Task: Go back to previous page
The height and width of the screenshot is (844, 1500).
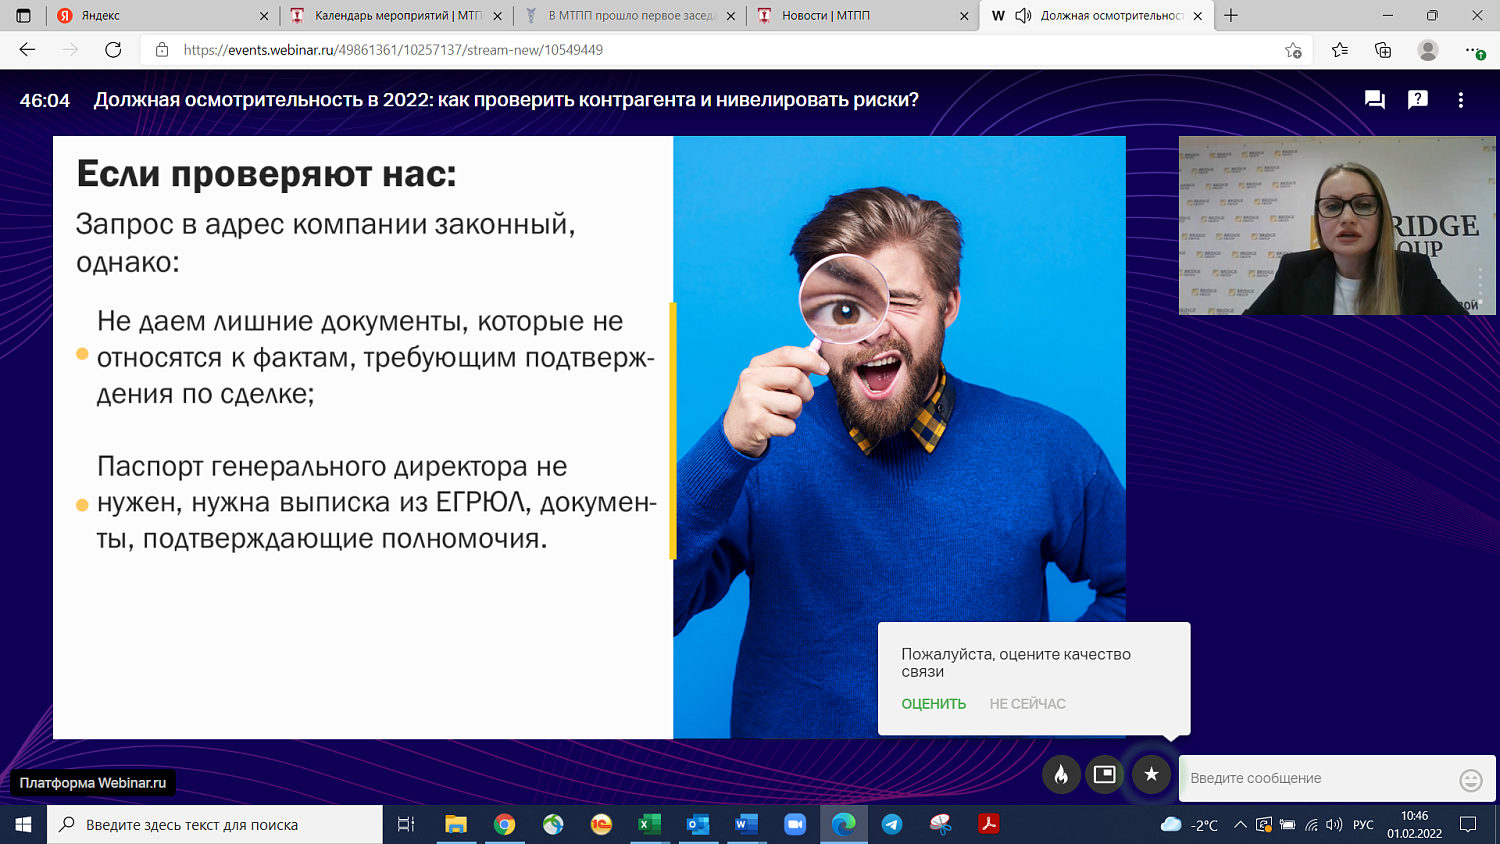Action: (x=27, y=50)
